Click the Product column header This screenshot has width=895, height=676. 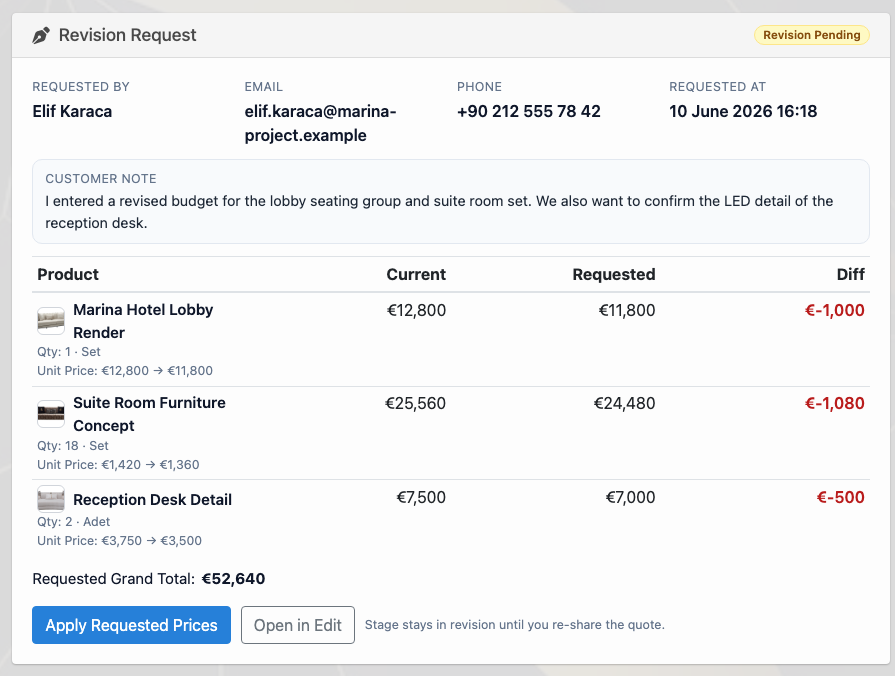pos(68,274)
